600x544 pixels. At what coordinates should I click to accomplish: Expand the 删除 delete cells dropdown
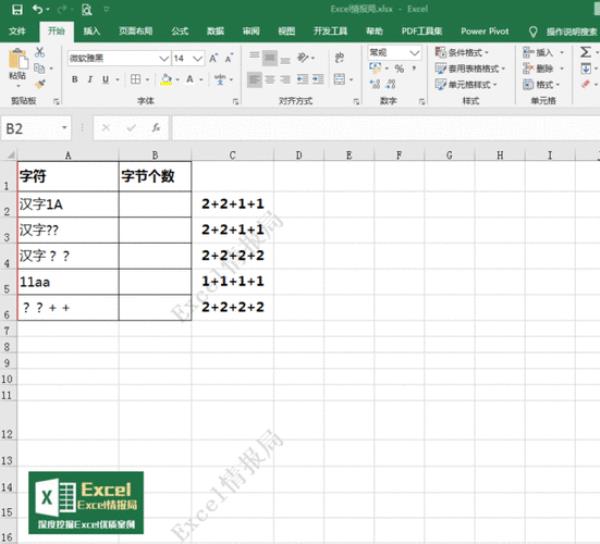[562, 68]
